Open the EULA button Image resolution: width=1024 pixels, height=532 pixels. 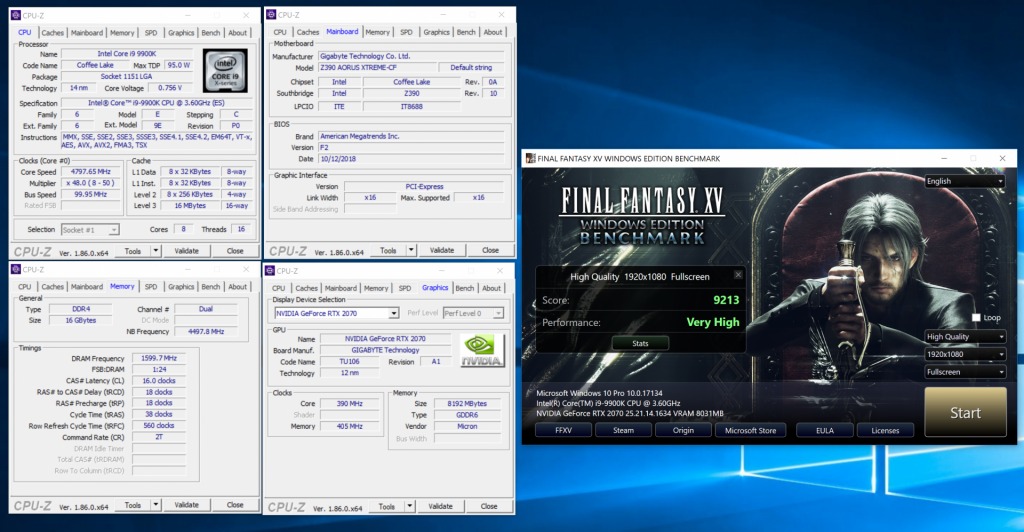[825, 430]
